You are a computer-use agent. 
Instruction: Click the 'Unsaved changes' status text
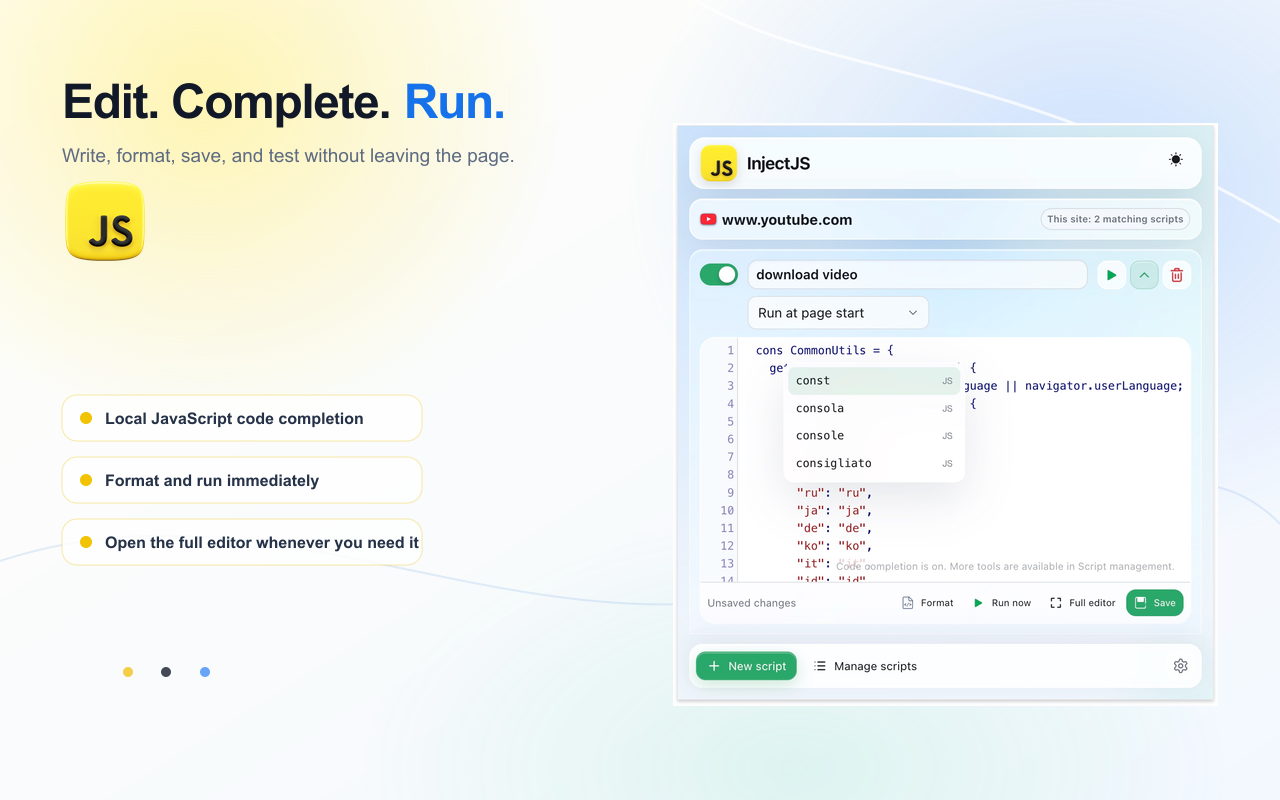coord(752,603)
